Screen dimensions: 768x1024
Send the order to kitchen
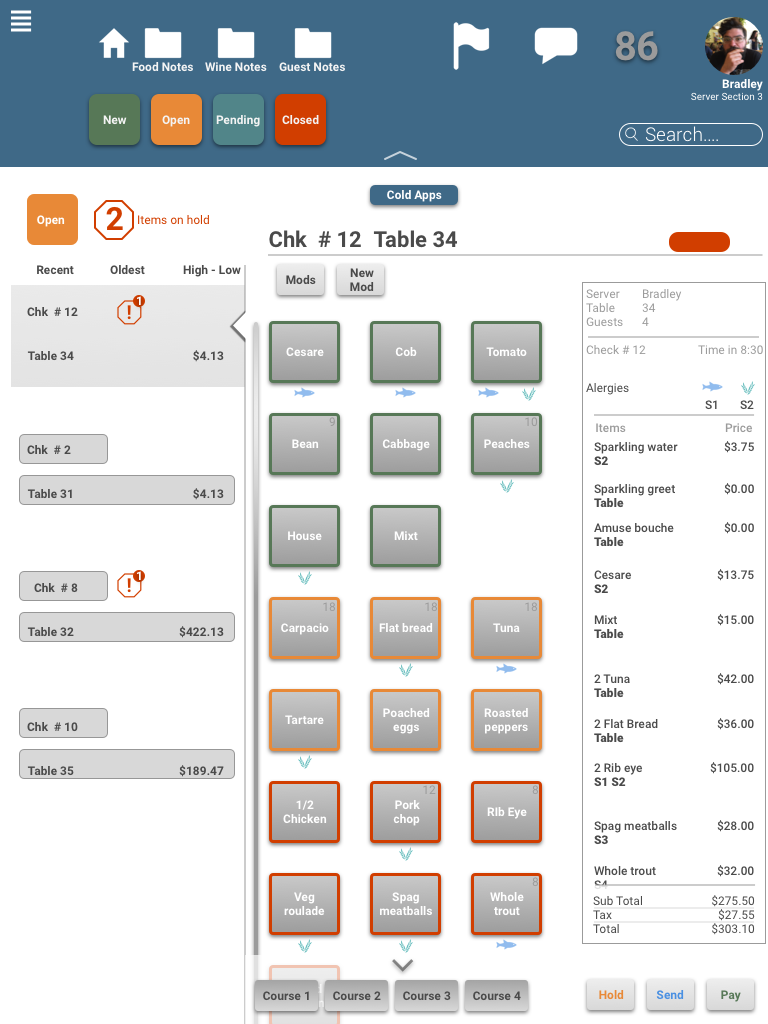pyautogui.click(x=670, y=995)
